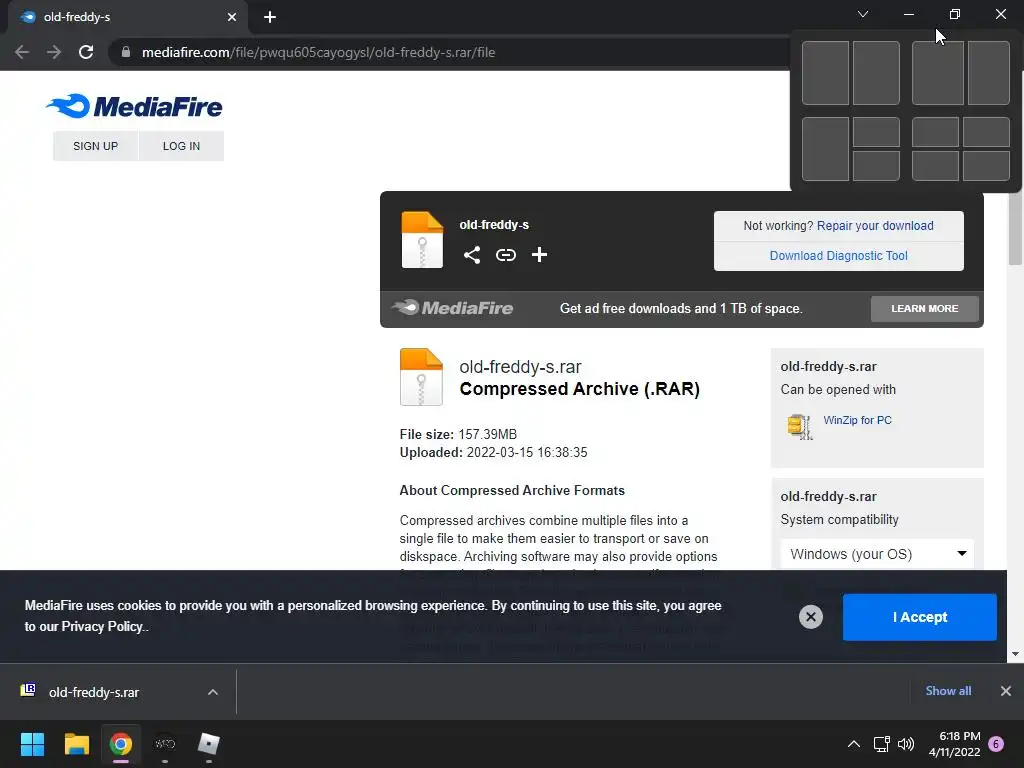Viewport: 1024px width, 768px height.
Task: Expand options for old-freddy-s.rar download
Action: 213,692
